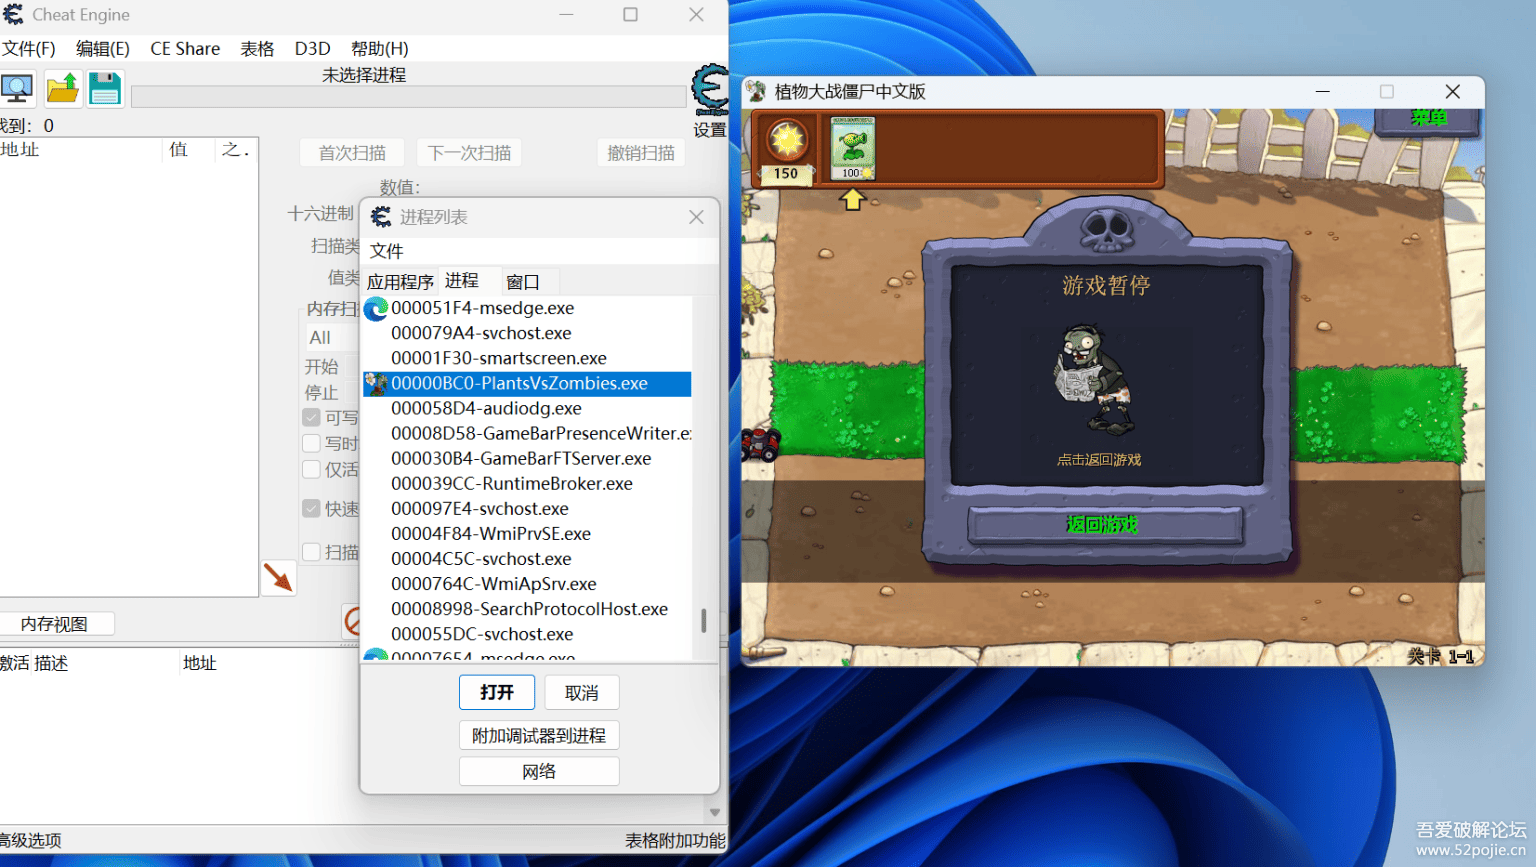Click the icon beside 00000BC0-PlantsVsZombies.exe
1536x867 pixels.
click(376, 384)
